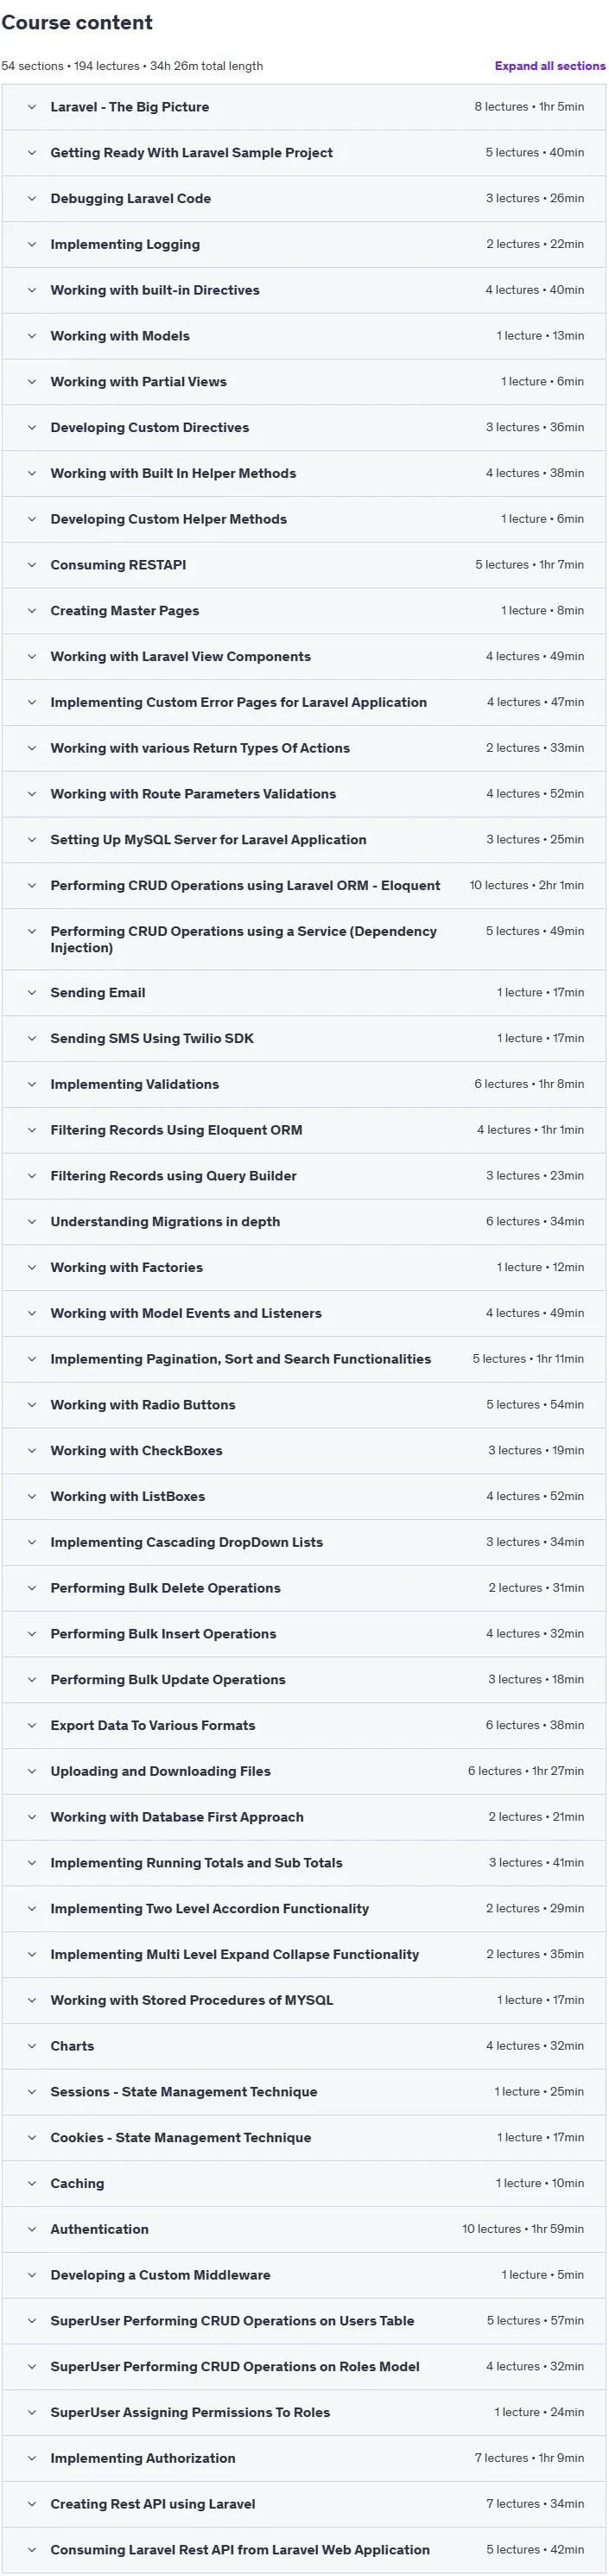Open Working with Models section title
This screenshot has width=609, height=2576.
point(120,336)
